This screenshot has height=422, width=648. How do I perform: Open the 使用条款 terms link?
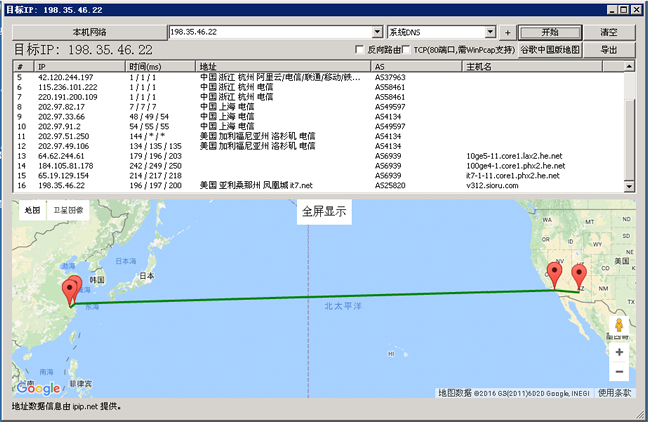click(x=614, y=393)
